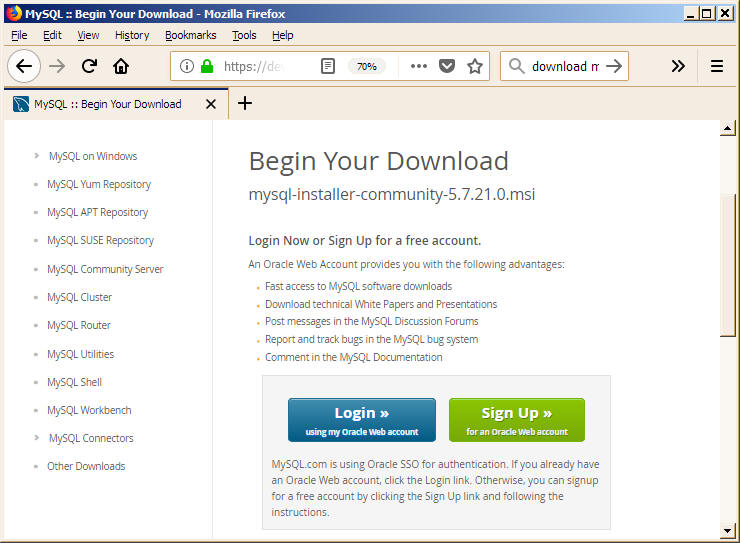Click 'Fast access to MySQL software downloads' text
740x543 pixels.
click(x=358, y=286)
